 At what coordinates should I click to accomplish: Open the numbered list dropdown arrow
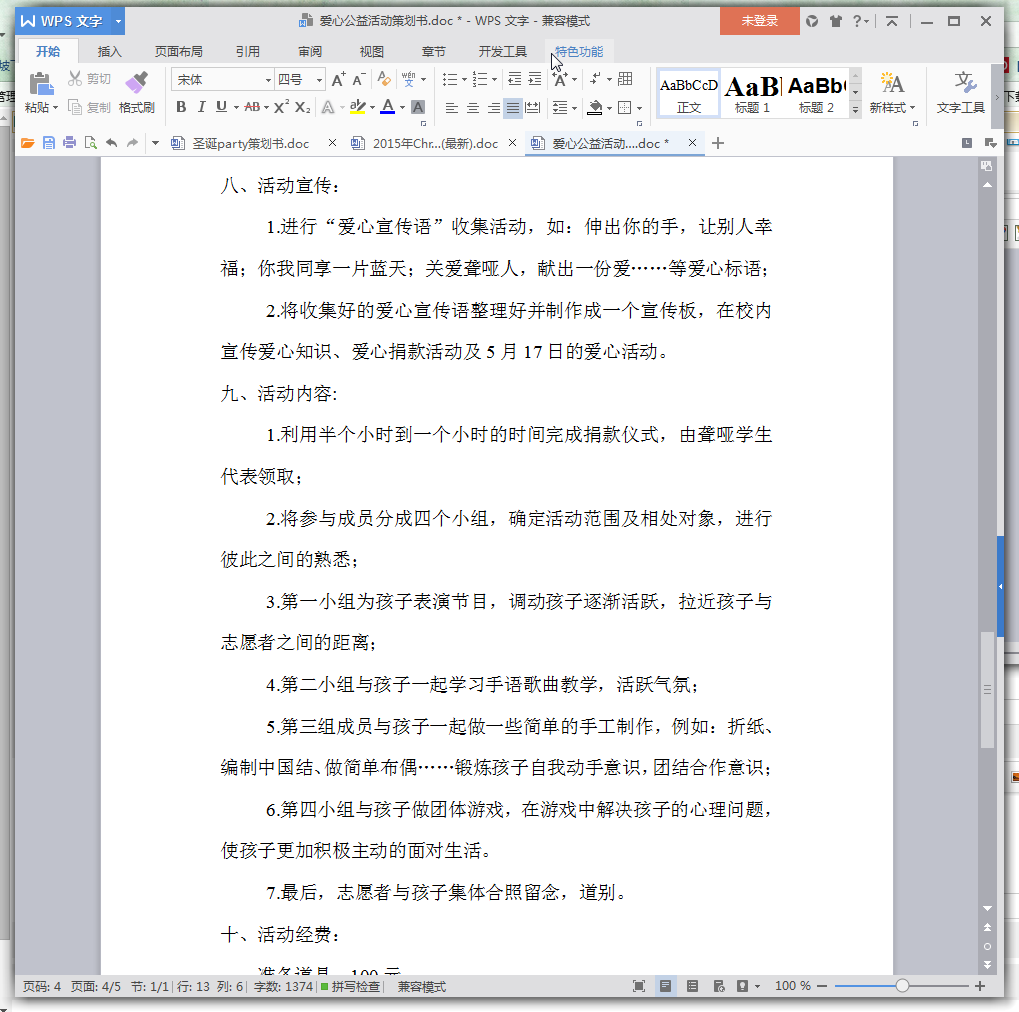click(495, 80)
